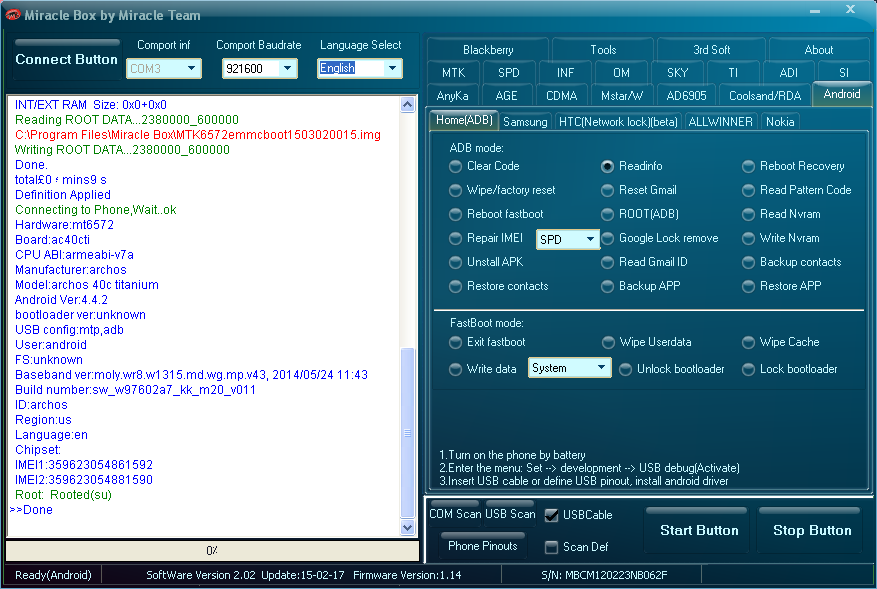Click the log scroll down arrow
The height and width of the screenshot is (589, 877).
pos(408,527)
